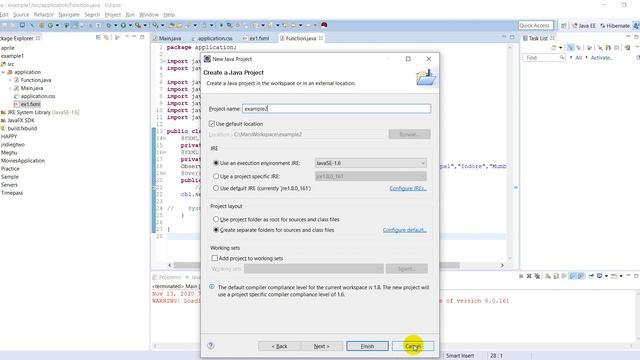The width and height of the screenshot is (640, 360).
Task: Click the close mark on Function.java tab
Action: (x=321, y=38)
